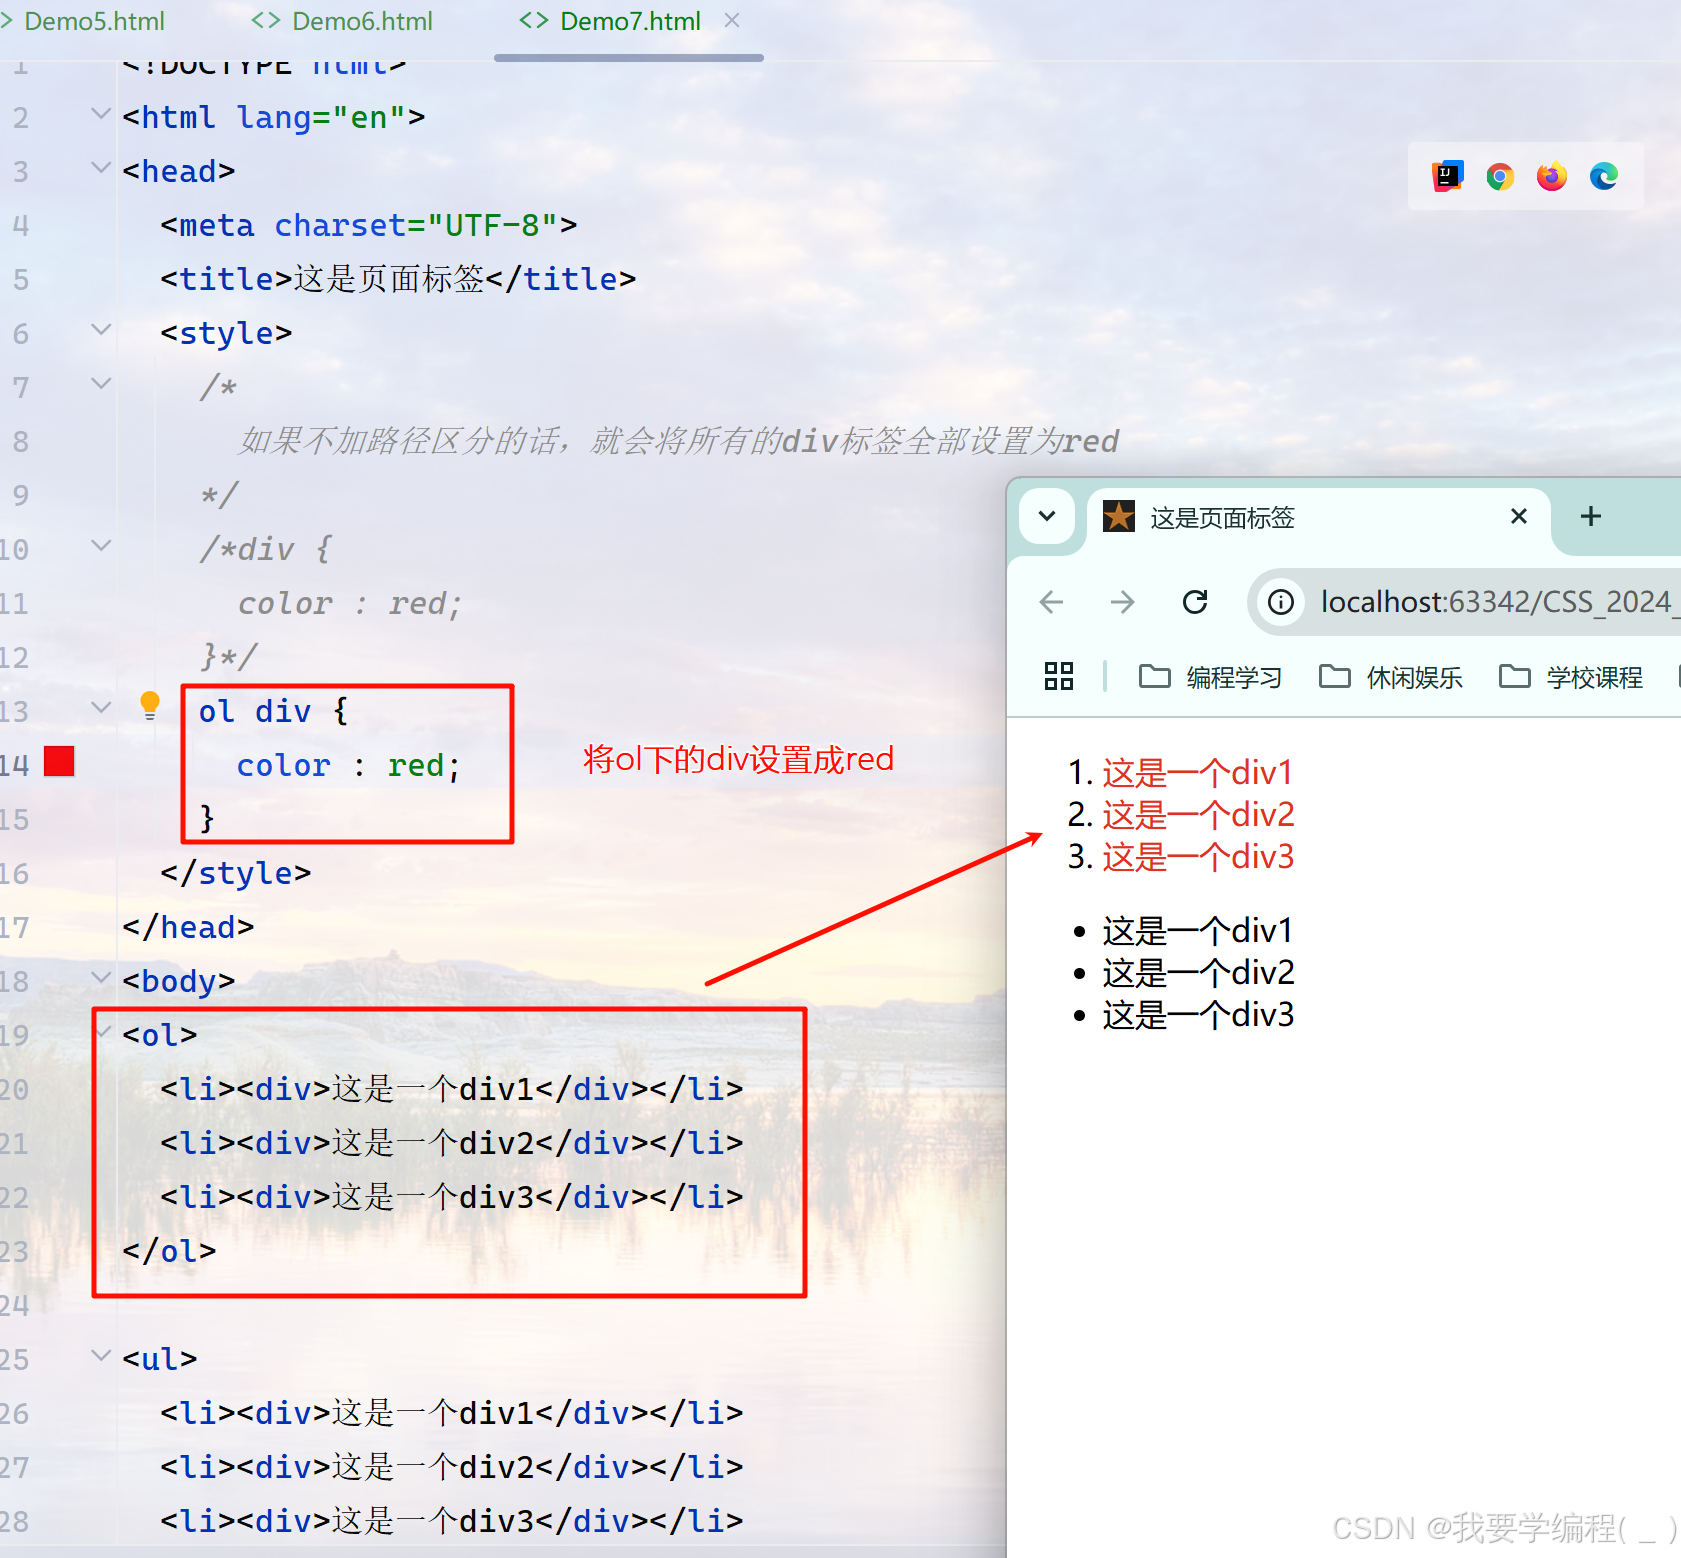Screen dimensions: 1681x1558
Task: View site information icon in address bar
Action: pos(1280,602)
